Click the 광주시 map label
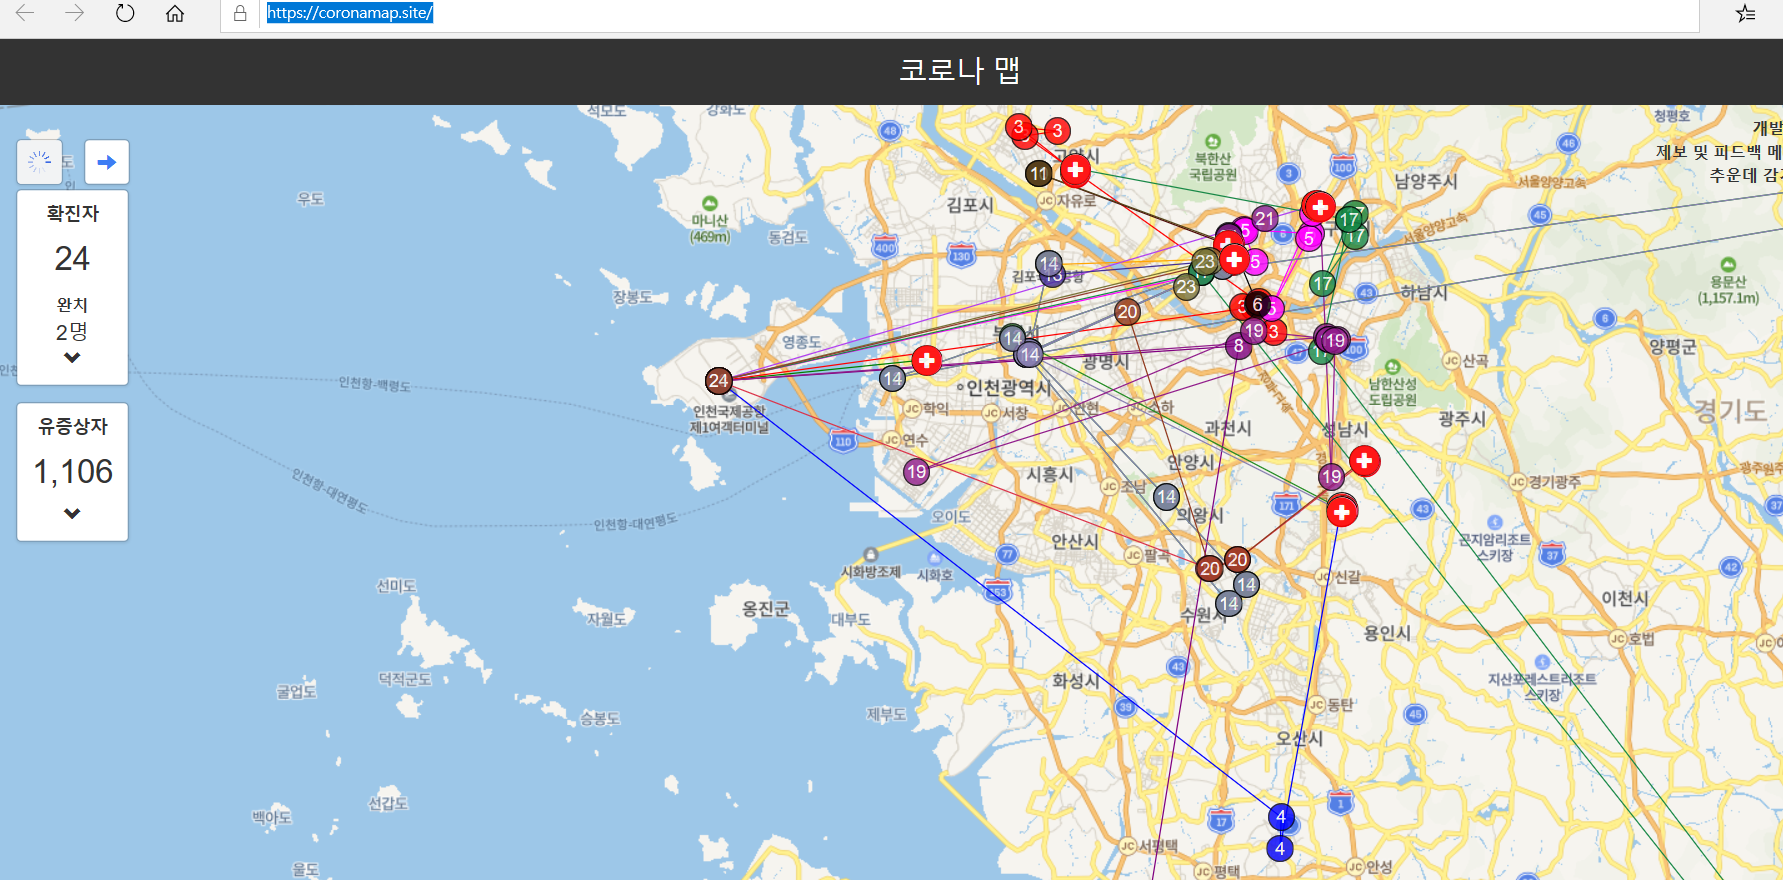The width and height of the screenshot is (1783, 880). coord(1462,418)
